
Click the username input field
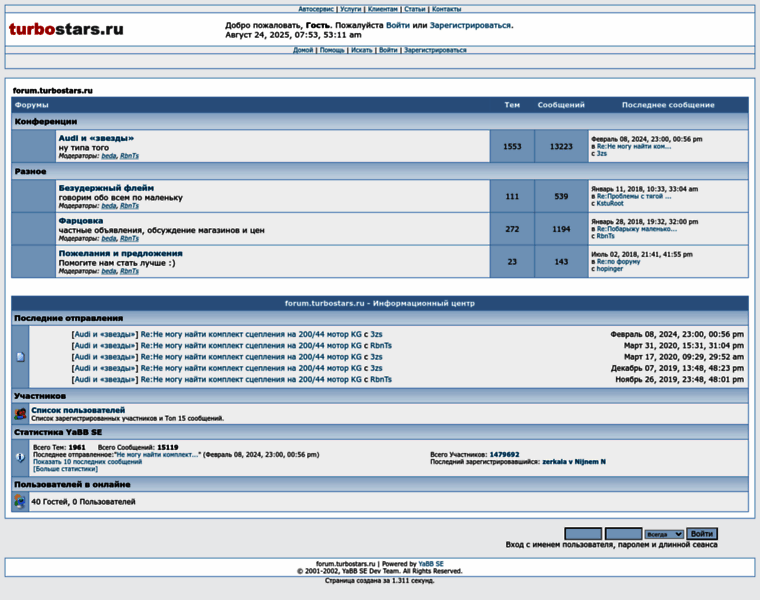(583, 534)
